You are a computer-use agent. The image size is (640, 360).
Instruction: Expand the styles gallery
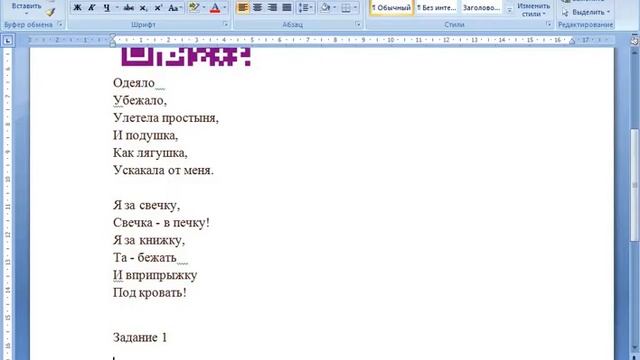[x=509, y=11]
